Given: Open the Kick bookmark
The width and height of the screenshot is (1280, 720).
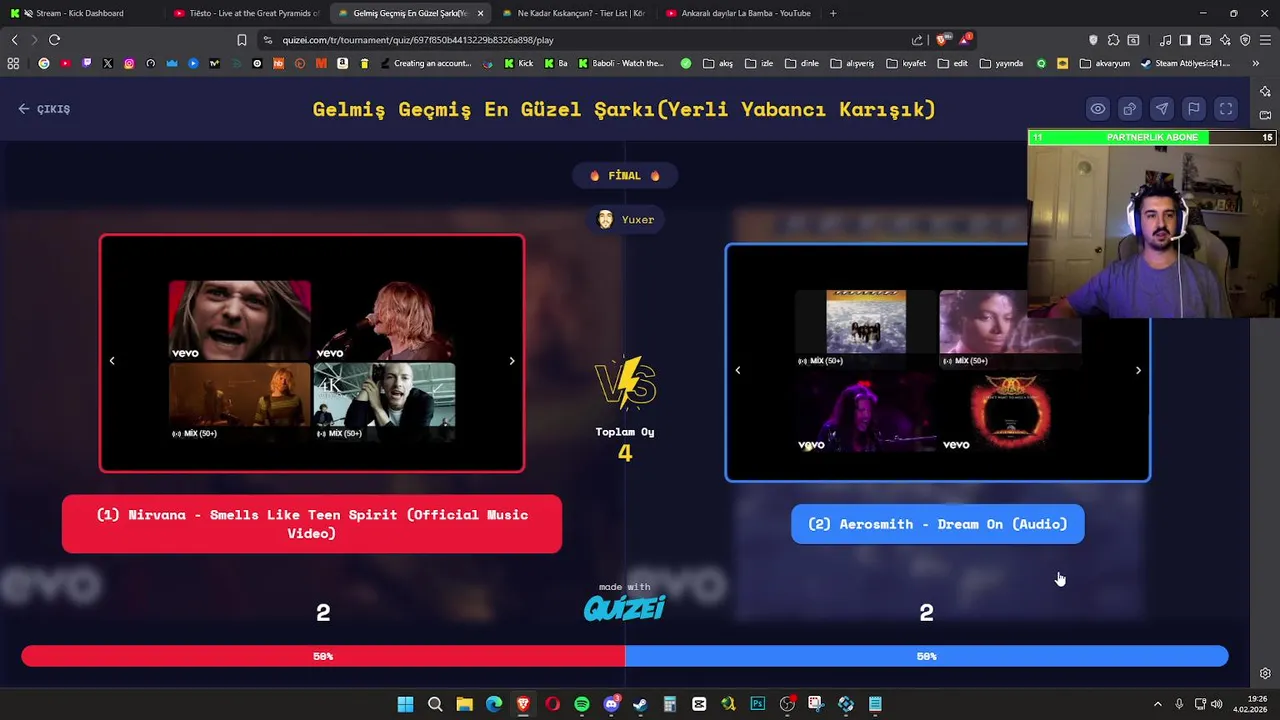Looking at the screenshot, I should click(x=519, y=63).
